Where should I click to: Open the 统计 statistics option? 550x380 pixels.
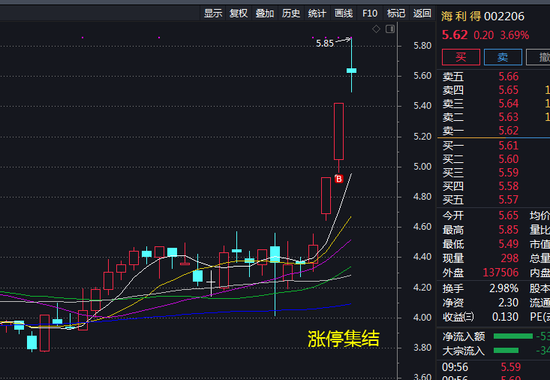coord(317,13)
